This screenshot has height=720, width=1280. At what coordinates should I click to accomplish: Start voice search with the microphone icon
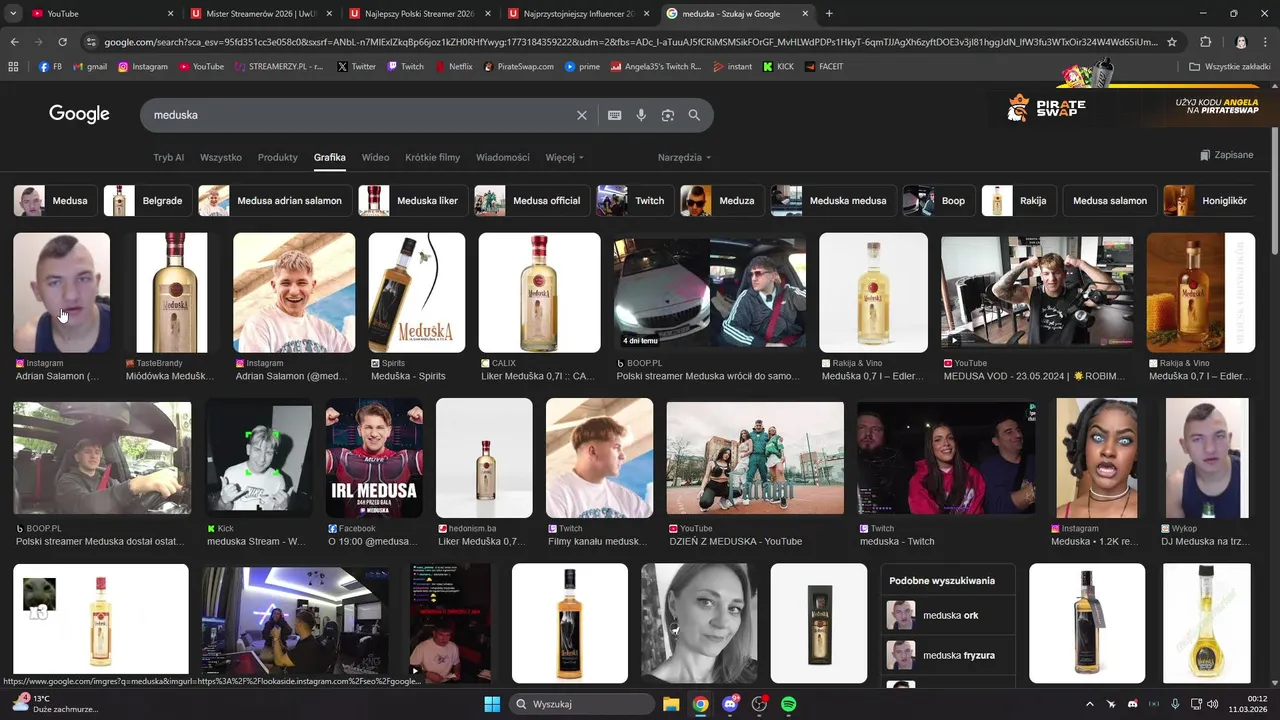641,115
